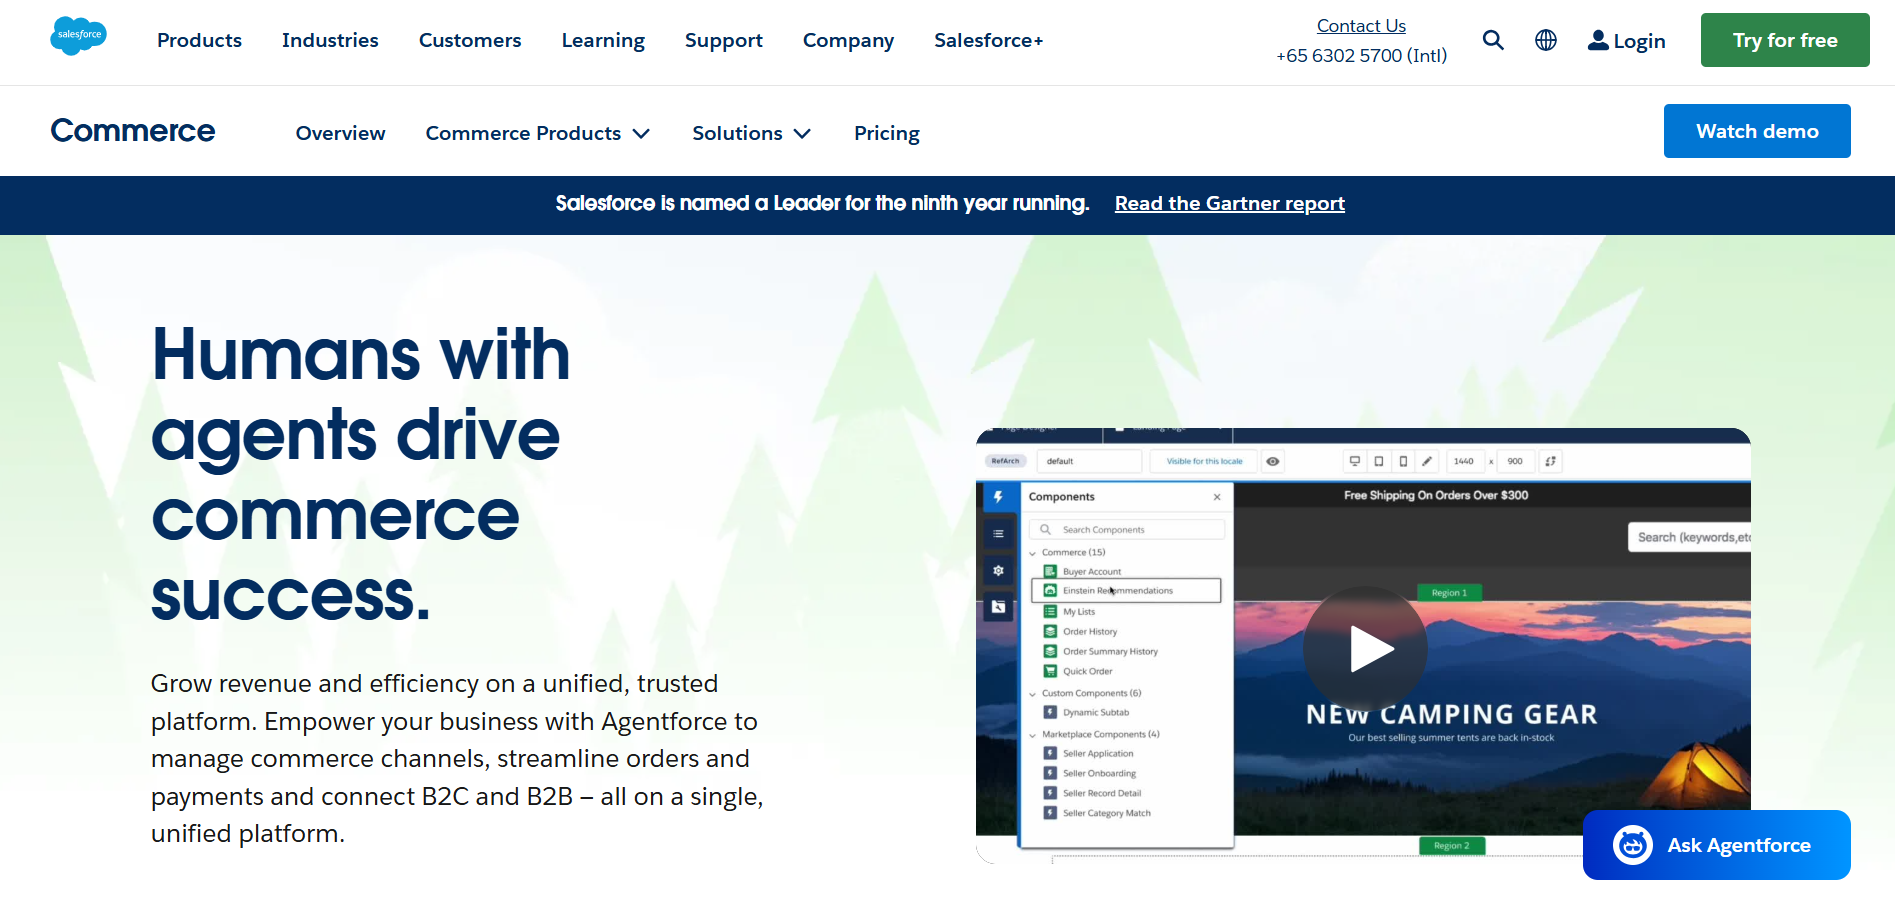Click the Salesforce cloud logo
This screenshot has width=1895, height=910.
pyautogui.click(x=78, y=36)
